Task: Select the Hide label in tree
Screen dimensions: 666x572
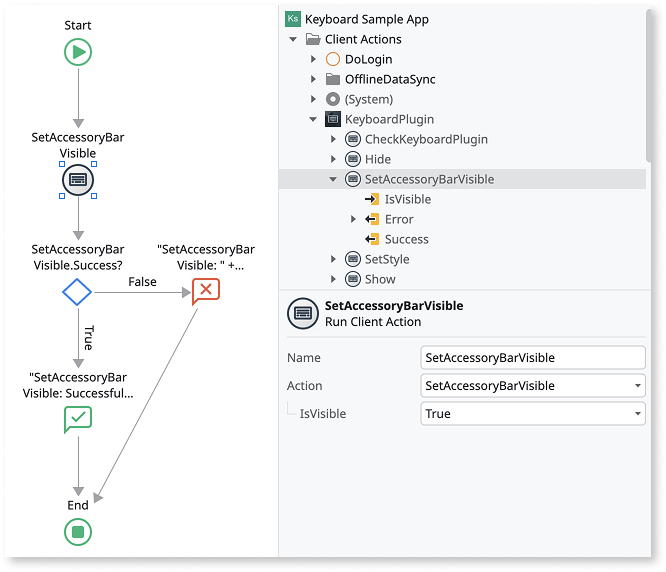Action: pos(378,159)
